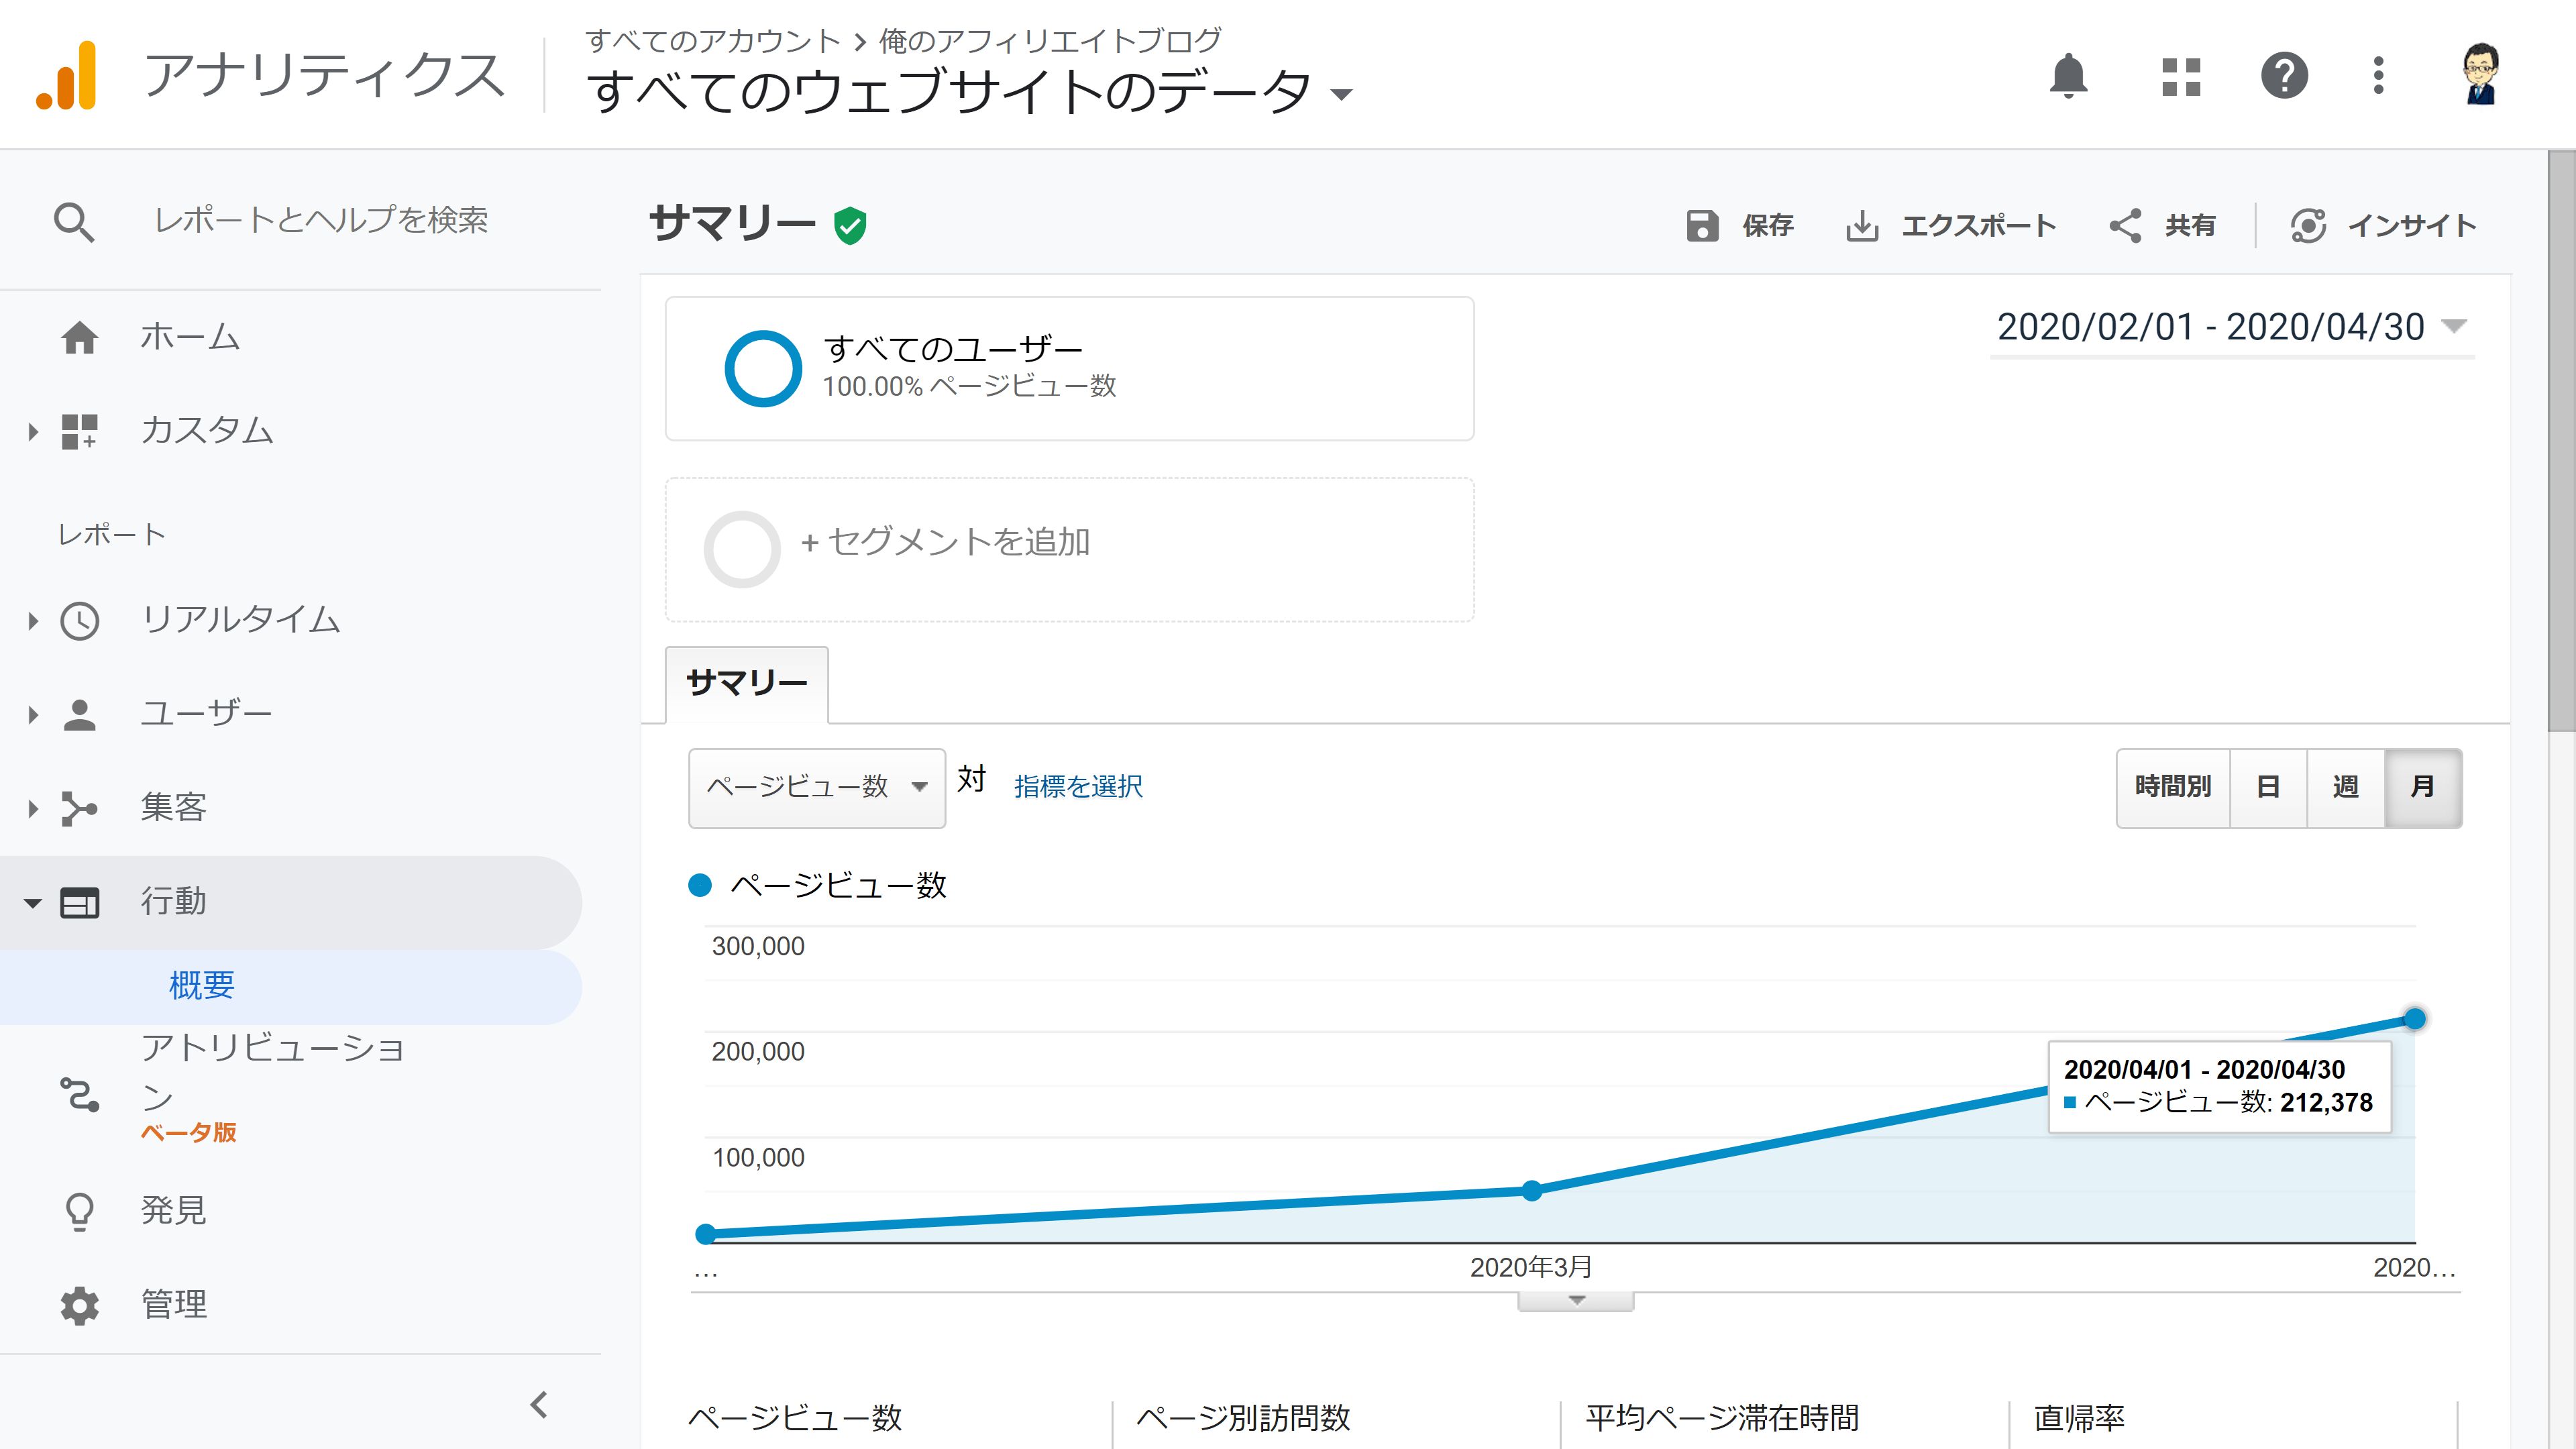
Task: Click the help question mark icon
Action: (2284, 76)
